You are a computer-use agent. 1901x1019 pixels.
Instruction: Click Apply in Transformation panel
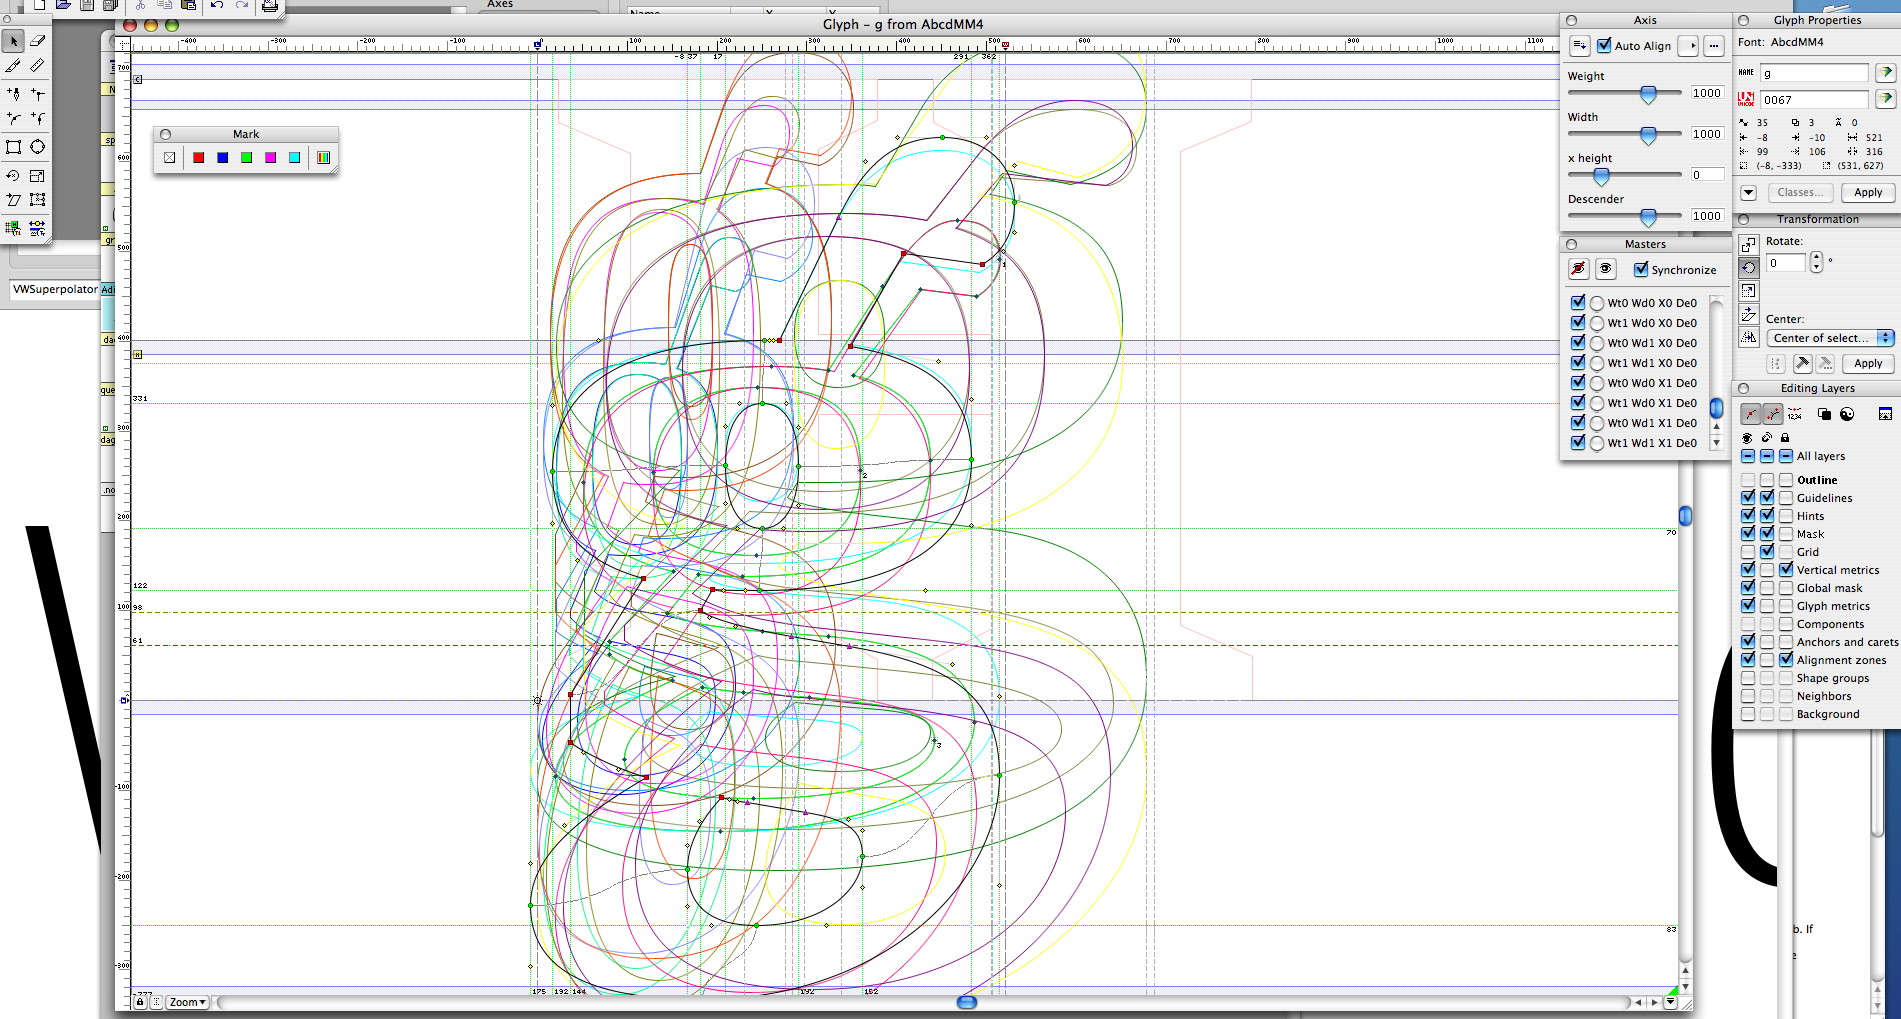pyautogui.click(x=1867, y=363)
